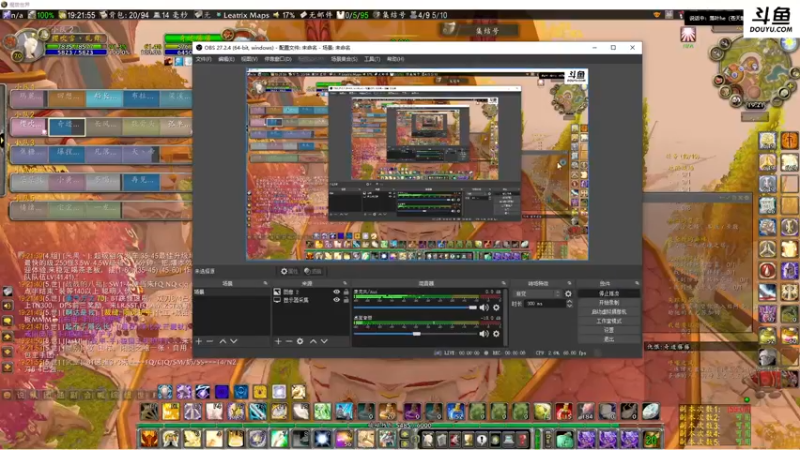Click the 集结号 label at top center
The width and height of the screenshot is (800, 450).
pyautogui.click(x=488, y=31)
